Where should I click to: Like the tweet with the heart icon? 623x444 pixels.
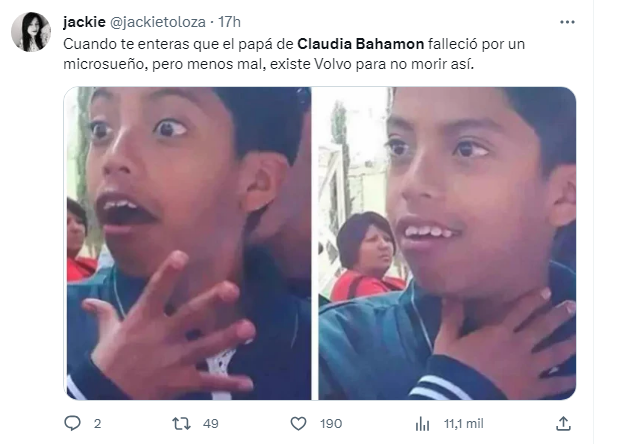(x=298, y=424)
